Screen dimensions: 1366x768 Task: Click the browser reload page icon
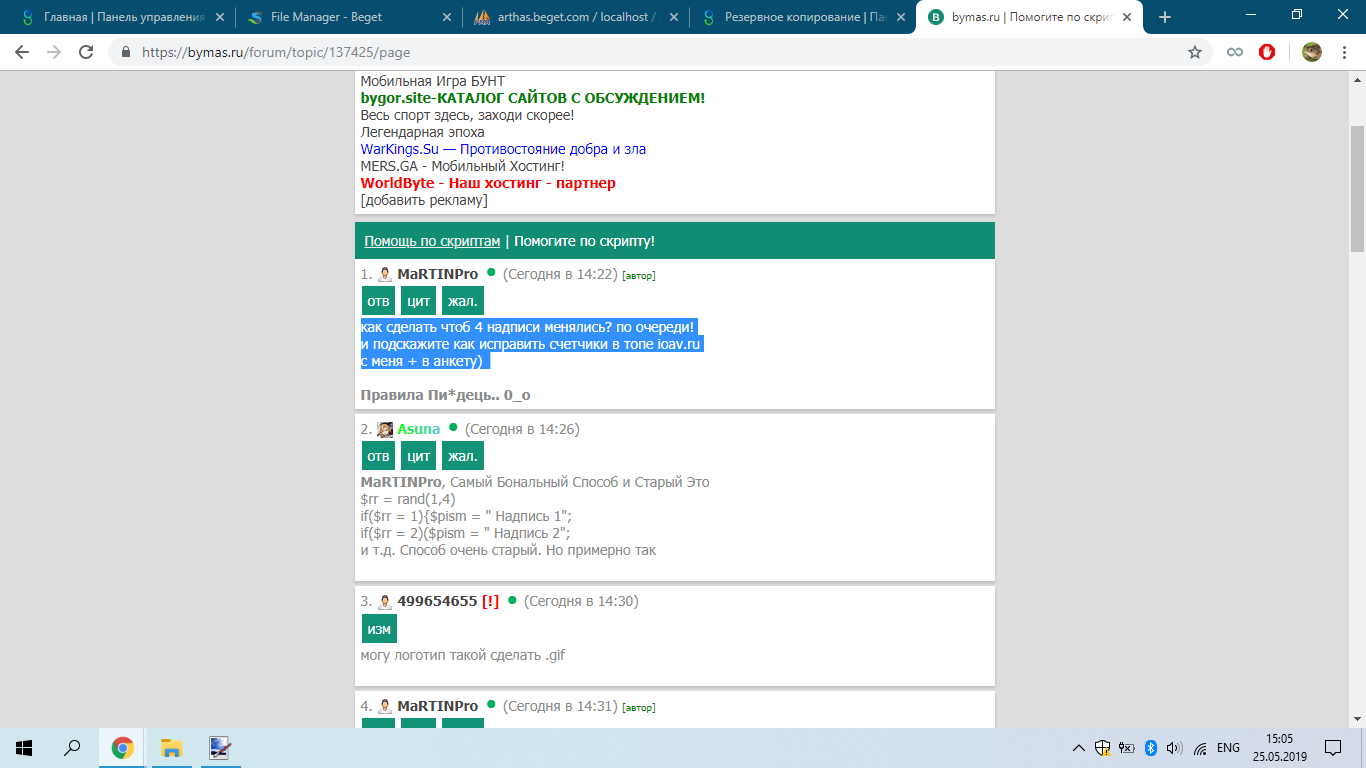click(86, 52)
